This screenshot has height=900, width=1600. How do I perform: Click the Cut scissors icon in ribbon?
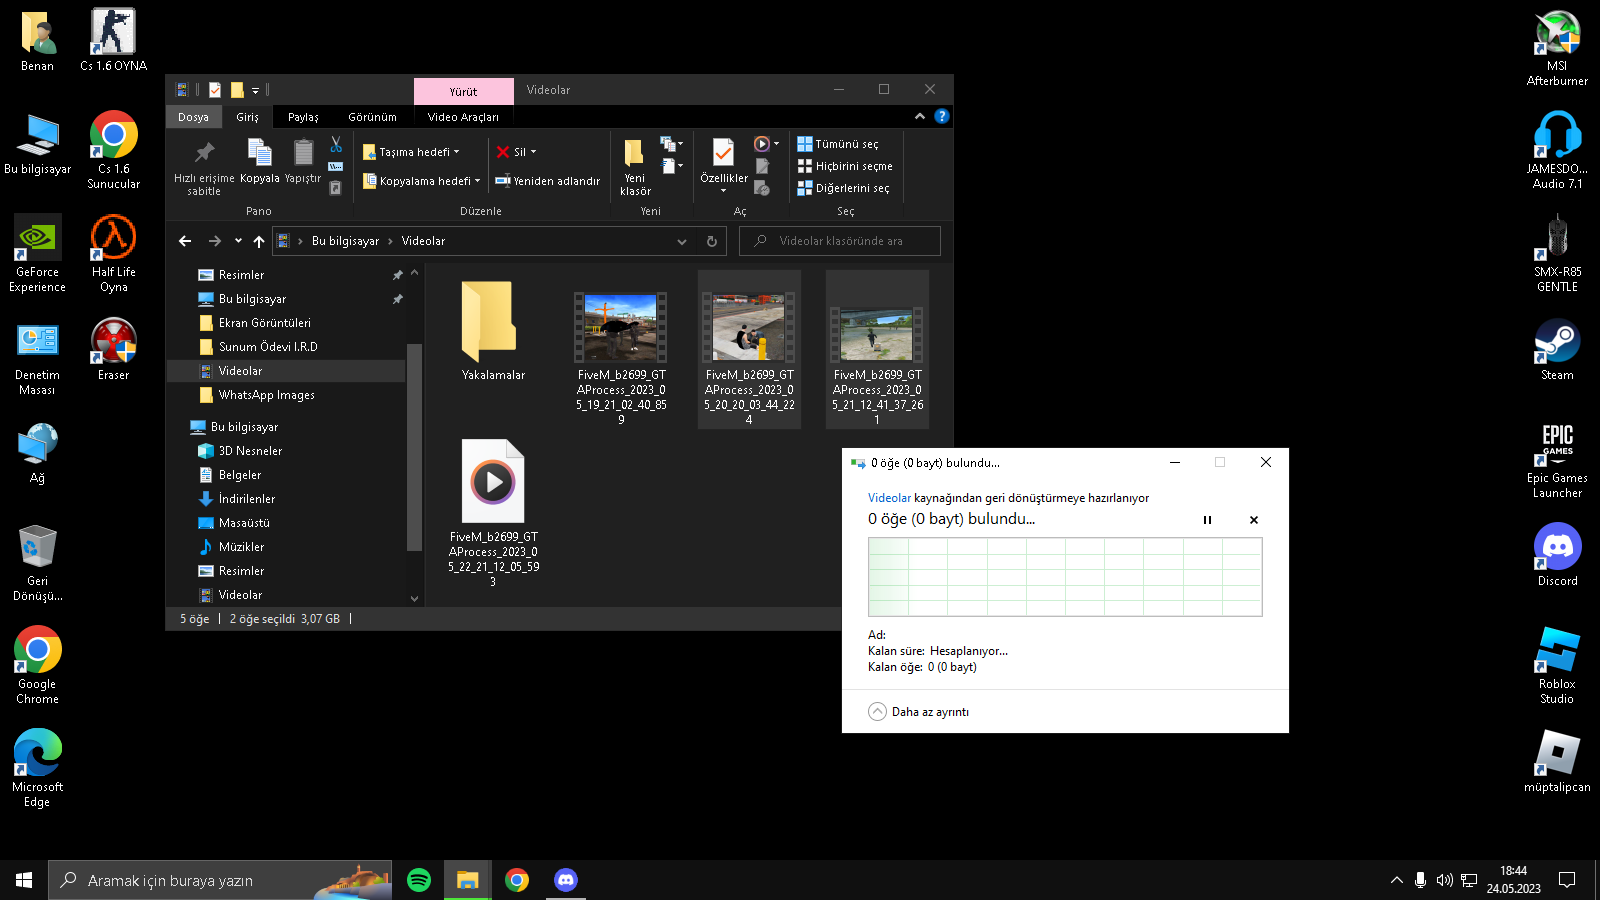[x=336, y=145]
